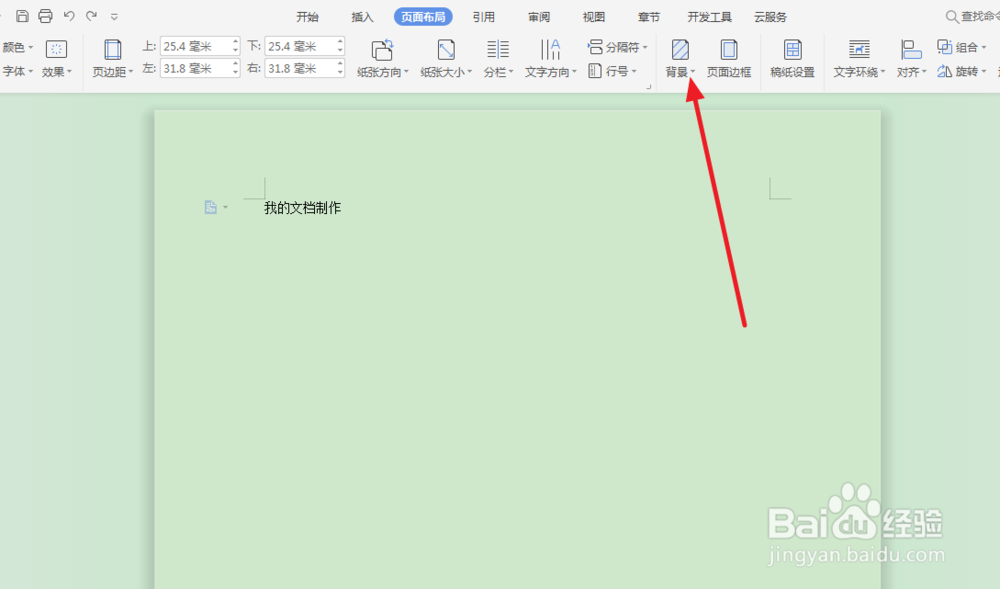Open the 字体 theme dropdown
1000x589 pixels.
click(17, 71)
